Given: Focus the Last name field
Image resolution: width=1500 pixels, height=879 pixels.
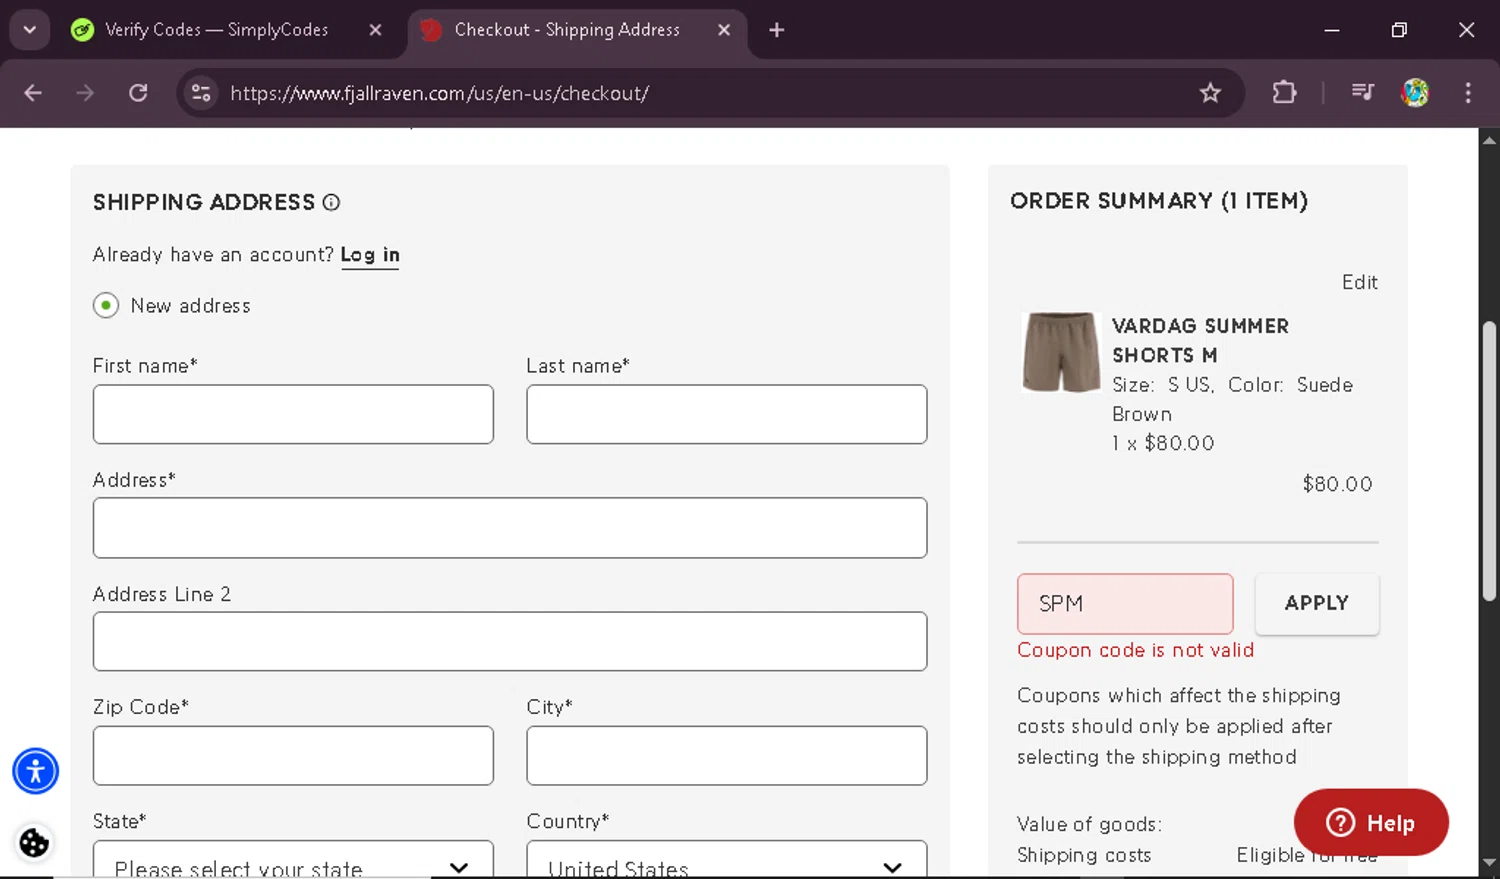Looking at the screenshot, I should (x=727, y=414).
